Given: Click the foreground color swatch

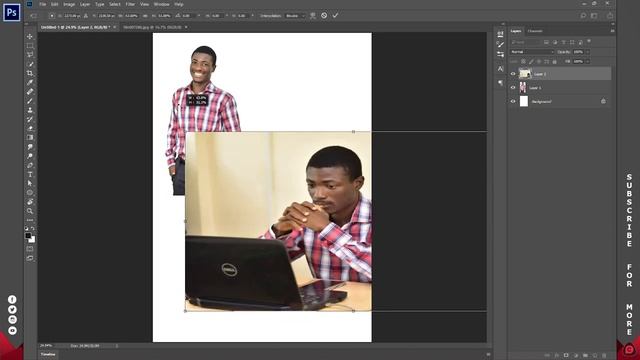Looking at the screenshot, I should pos(28,236).
